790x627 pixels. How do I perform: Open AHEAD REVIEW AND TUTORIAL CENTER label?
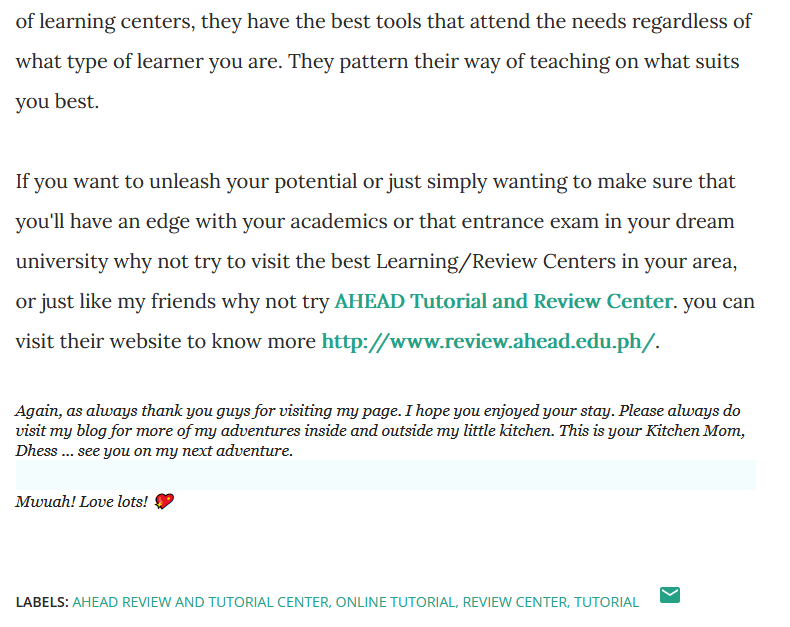pyautogui.click(x=202, y=602)
